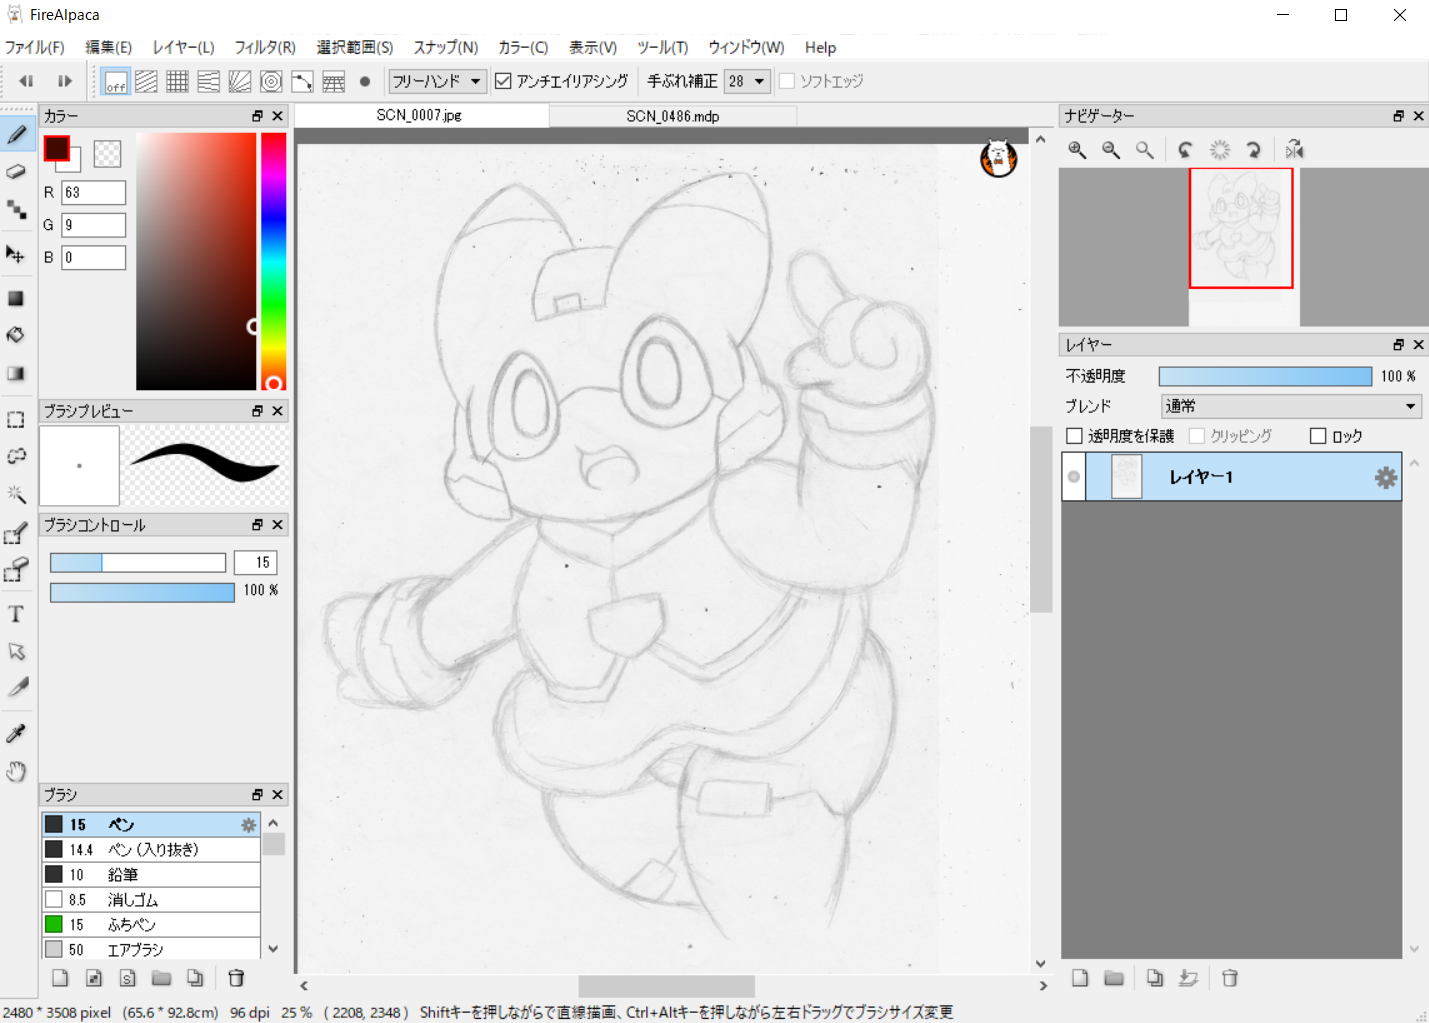Click the foreground color swatch
The height and width of the screenshot is (1023, 1429).
coord(56,148)
